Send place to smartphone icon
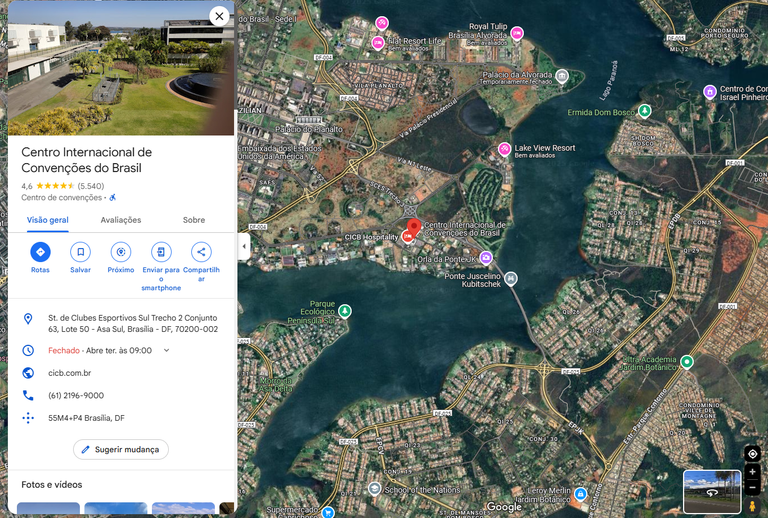768x518 pixels. 161,252
